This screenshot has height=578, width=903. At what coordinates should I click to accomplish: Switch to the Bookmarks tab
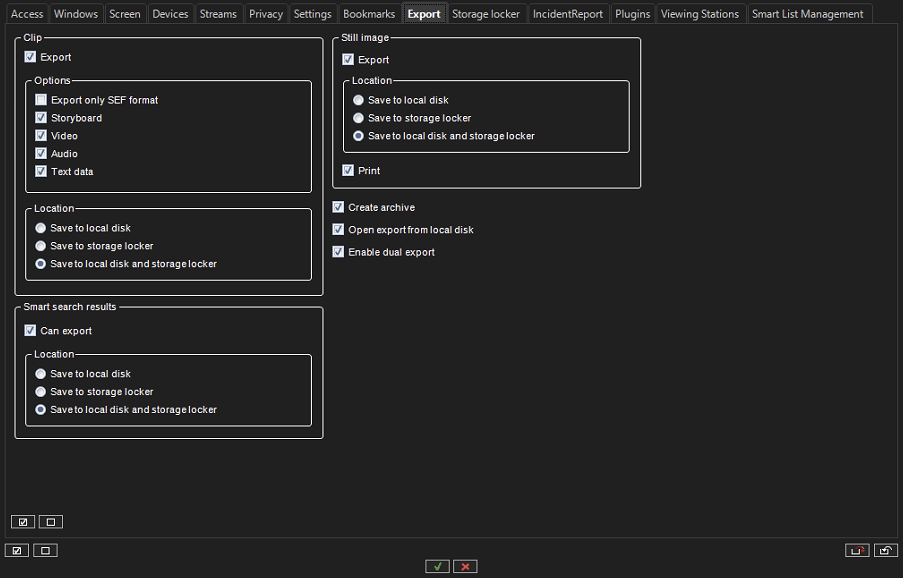click(x=369, y=14)
